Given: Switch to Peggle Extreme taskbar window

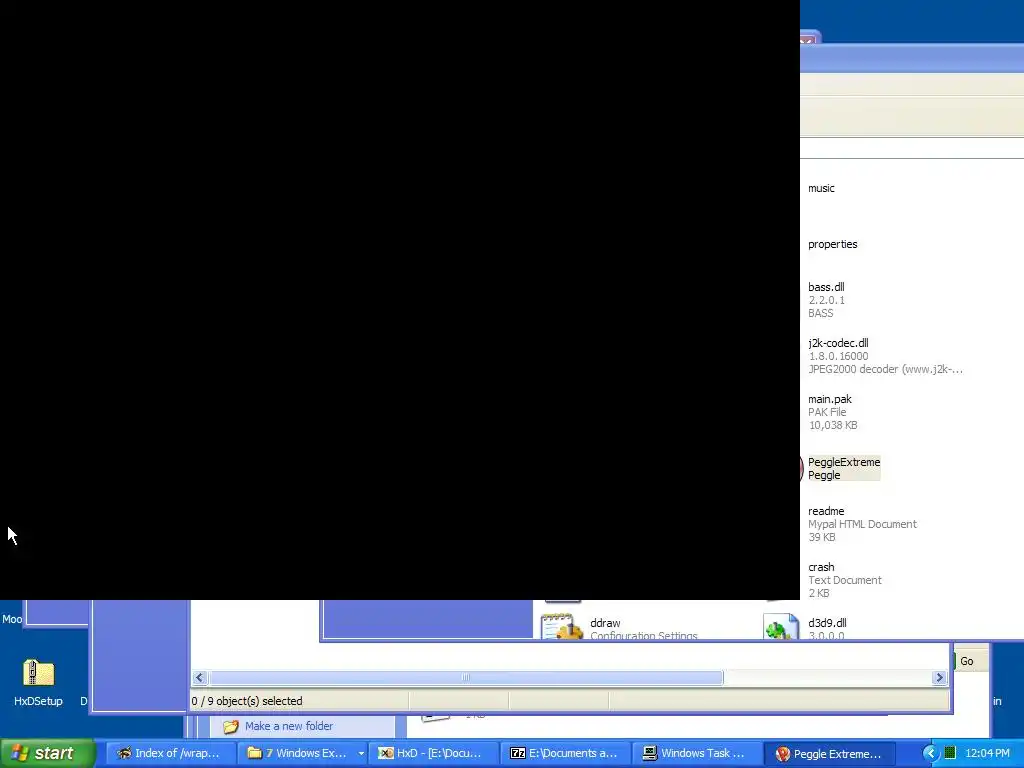Looking at the screenshot, I should pyautogui.click(x=829, y=753).
